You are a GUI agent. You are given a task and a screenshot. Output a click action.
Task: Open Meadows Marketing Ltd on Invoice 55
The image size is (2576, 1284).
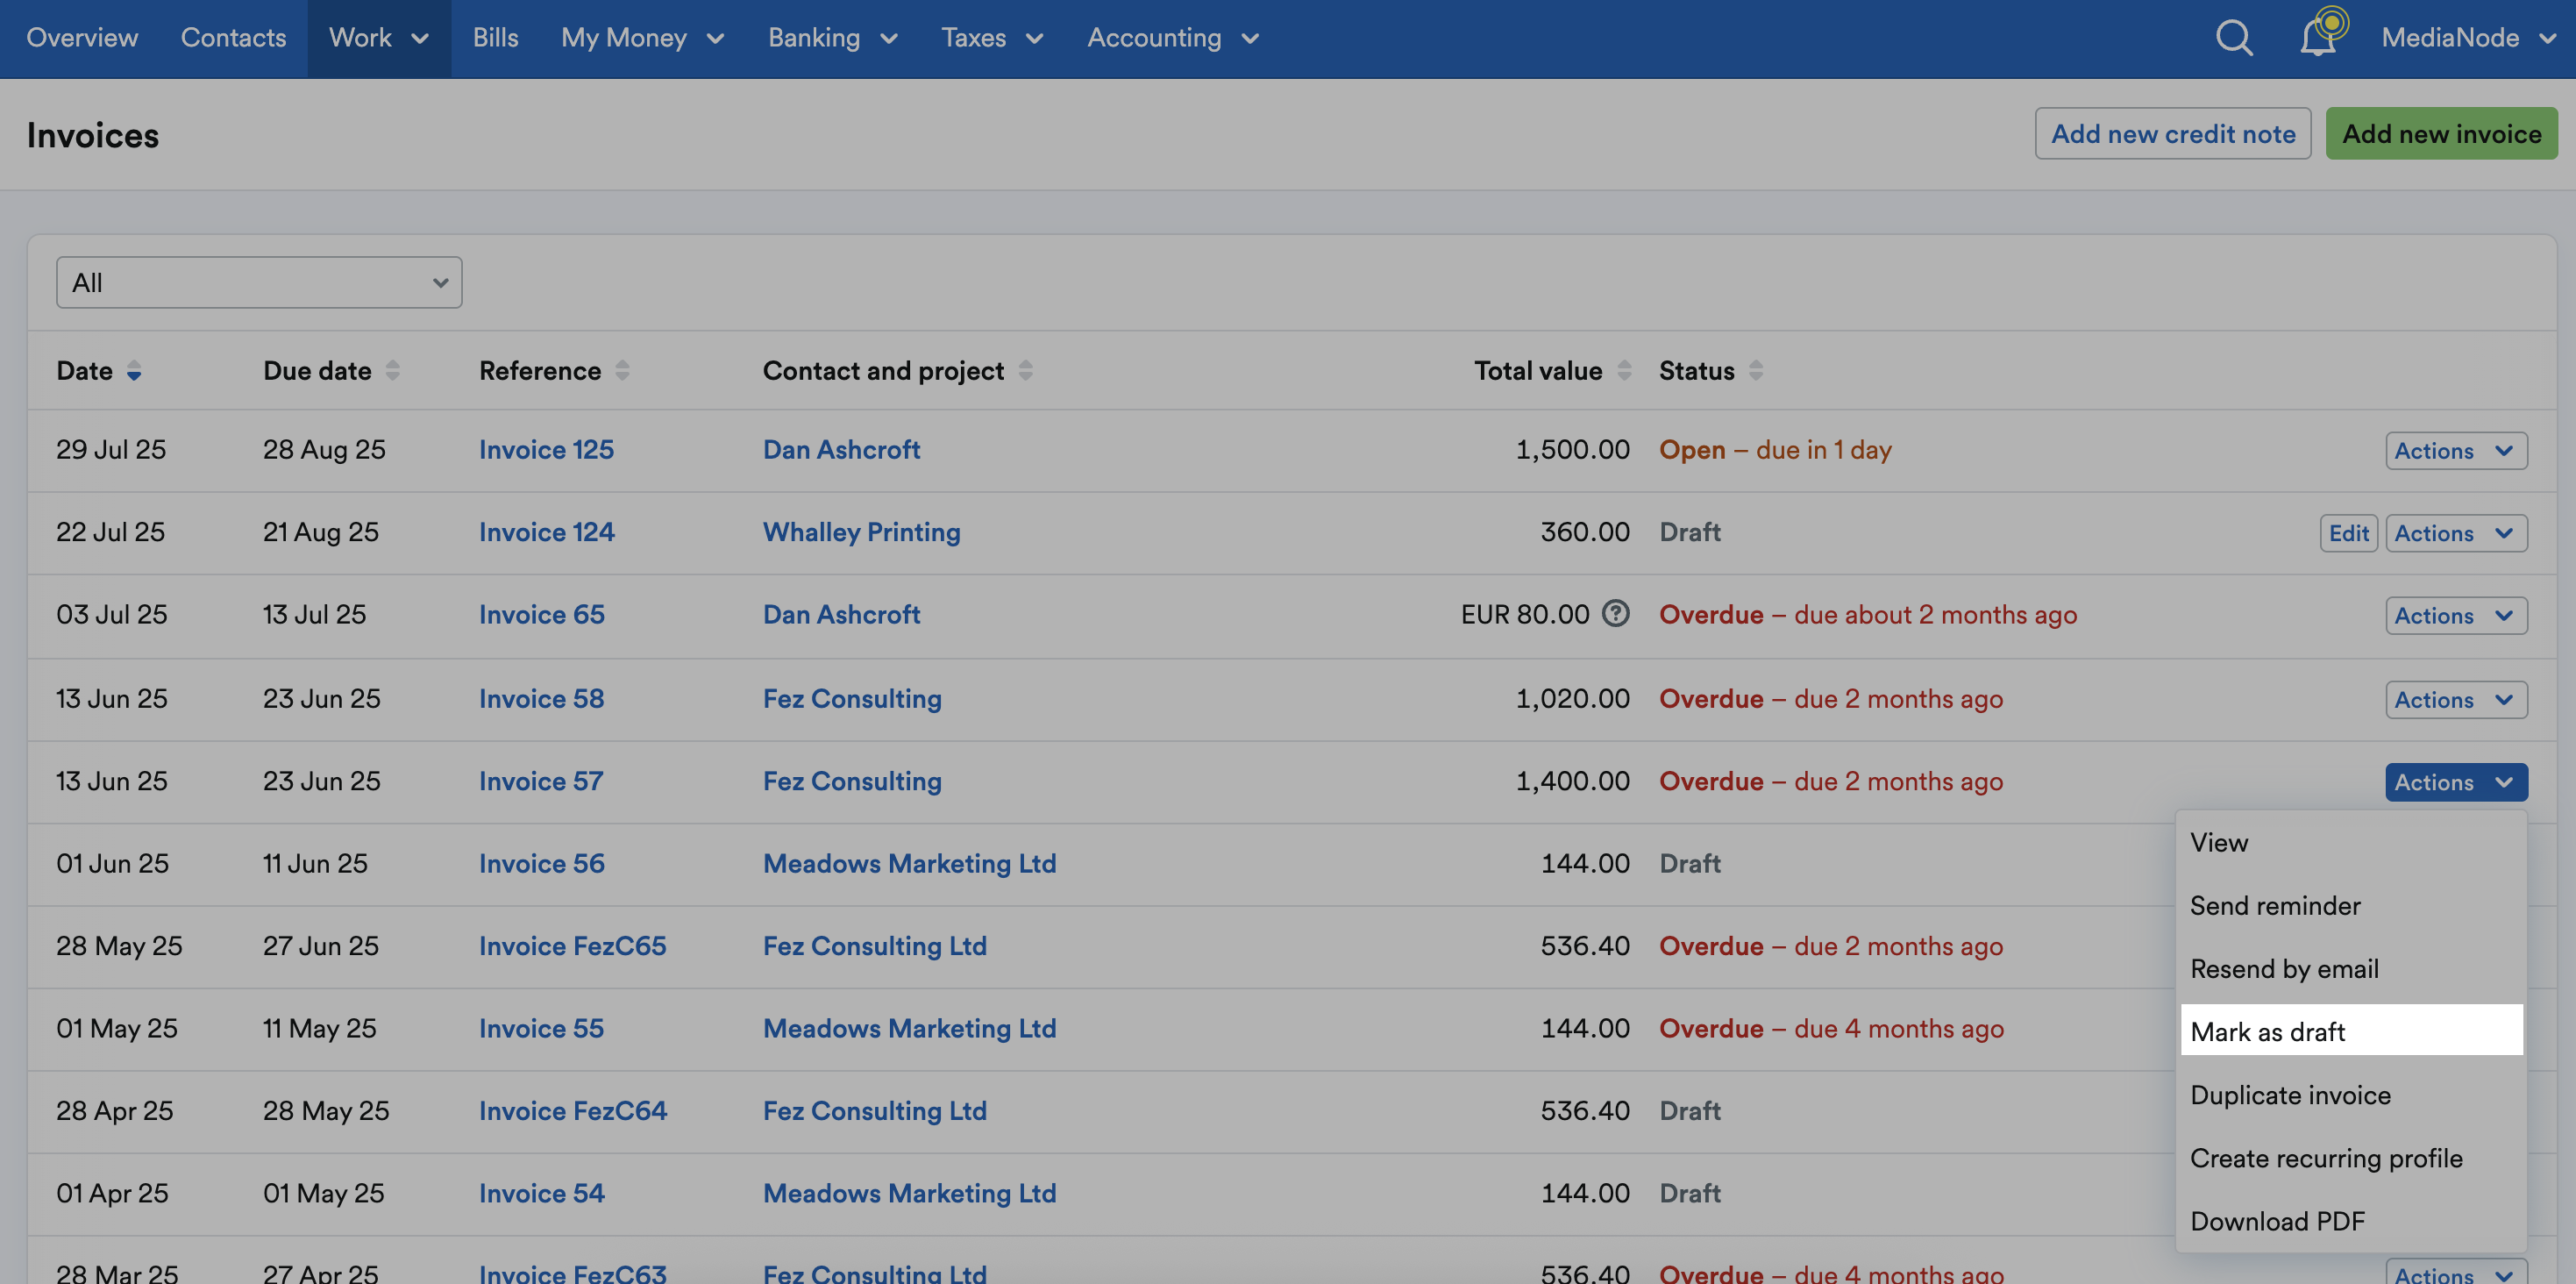pos(909,1028)
